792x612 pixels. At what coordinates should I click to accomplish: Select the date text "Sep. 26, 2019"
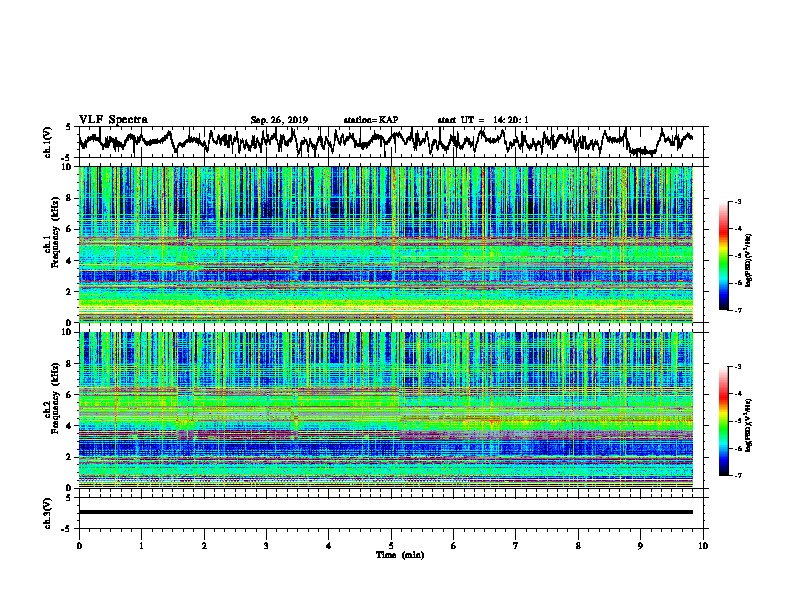tap(279, 120)
